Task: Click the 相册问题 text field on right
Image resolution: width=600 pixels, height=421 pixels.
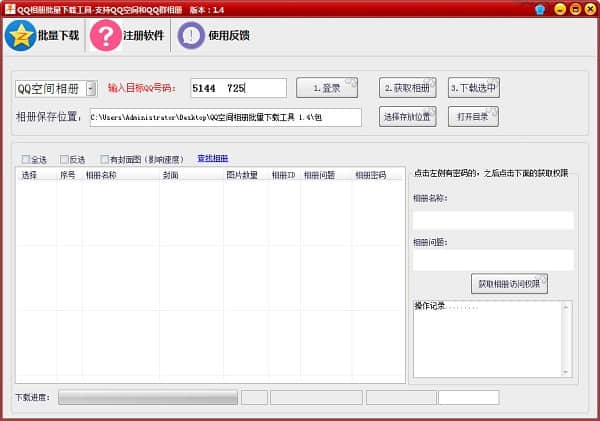Action: pos(493,260)
